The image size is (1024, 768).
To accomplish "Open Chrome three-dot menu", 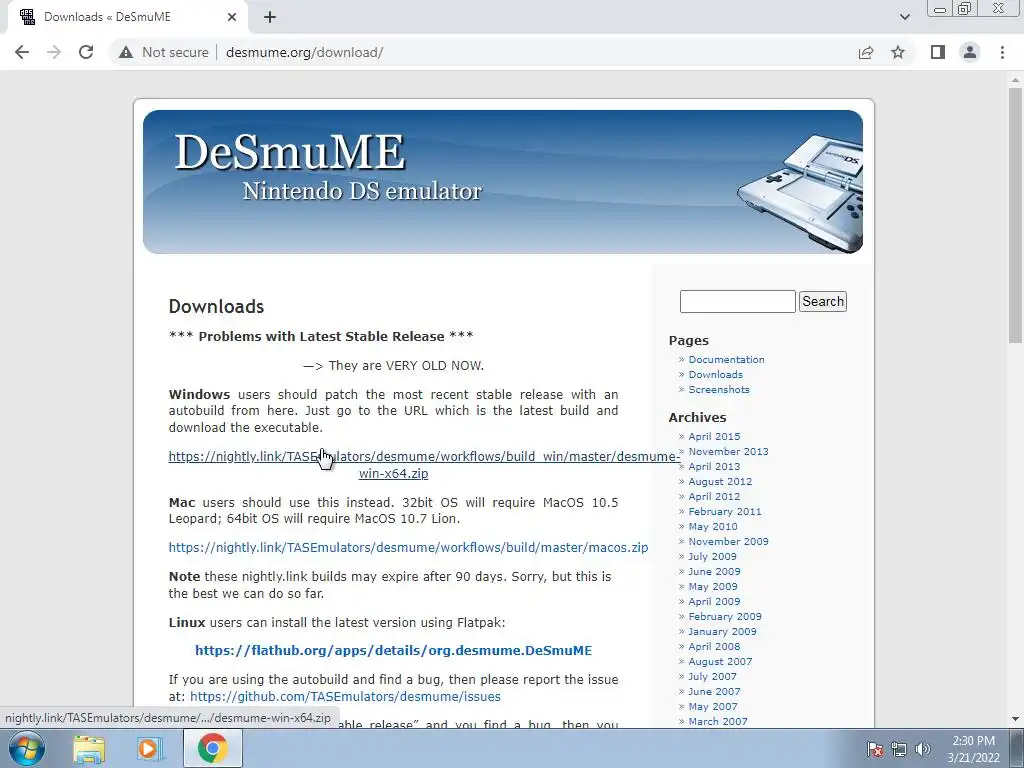I will point(1002,52).
